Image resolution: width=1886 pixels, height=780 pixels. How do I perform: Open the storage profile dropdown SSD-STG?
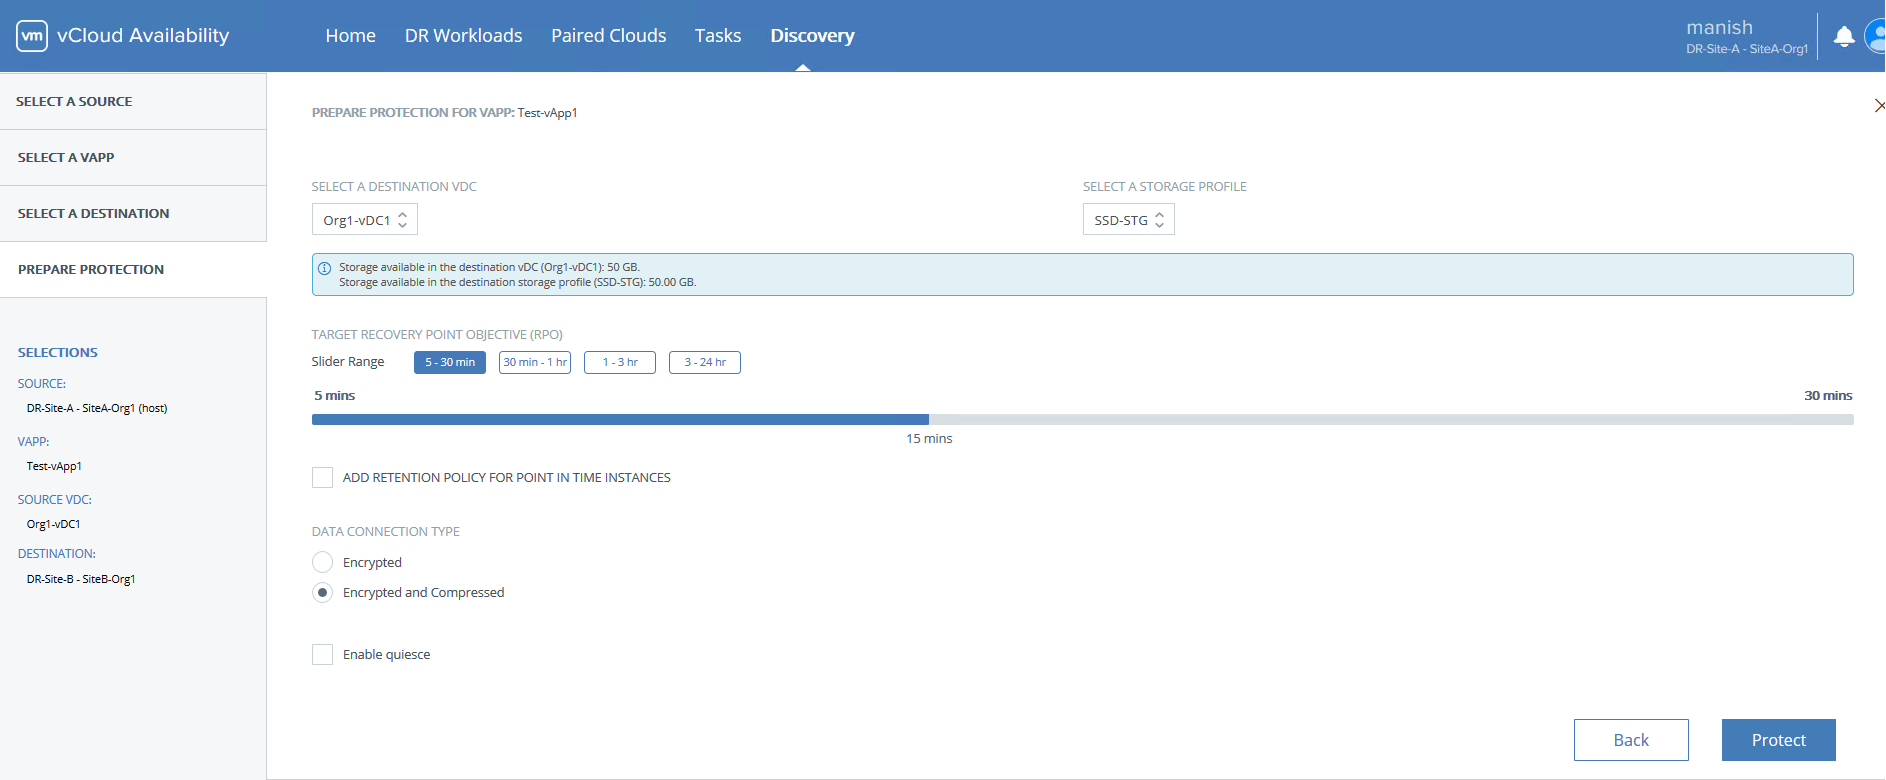[x=1129, y=220]
